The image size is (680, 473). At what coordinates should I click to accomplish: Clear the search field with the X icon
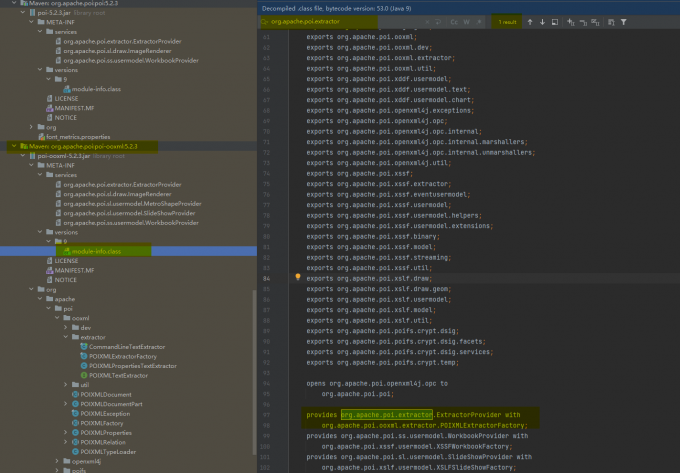[427, 22]
